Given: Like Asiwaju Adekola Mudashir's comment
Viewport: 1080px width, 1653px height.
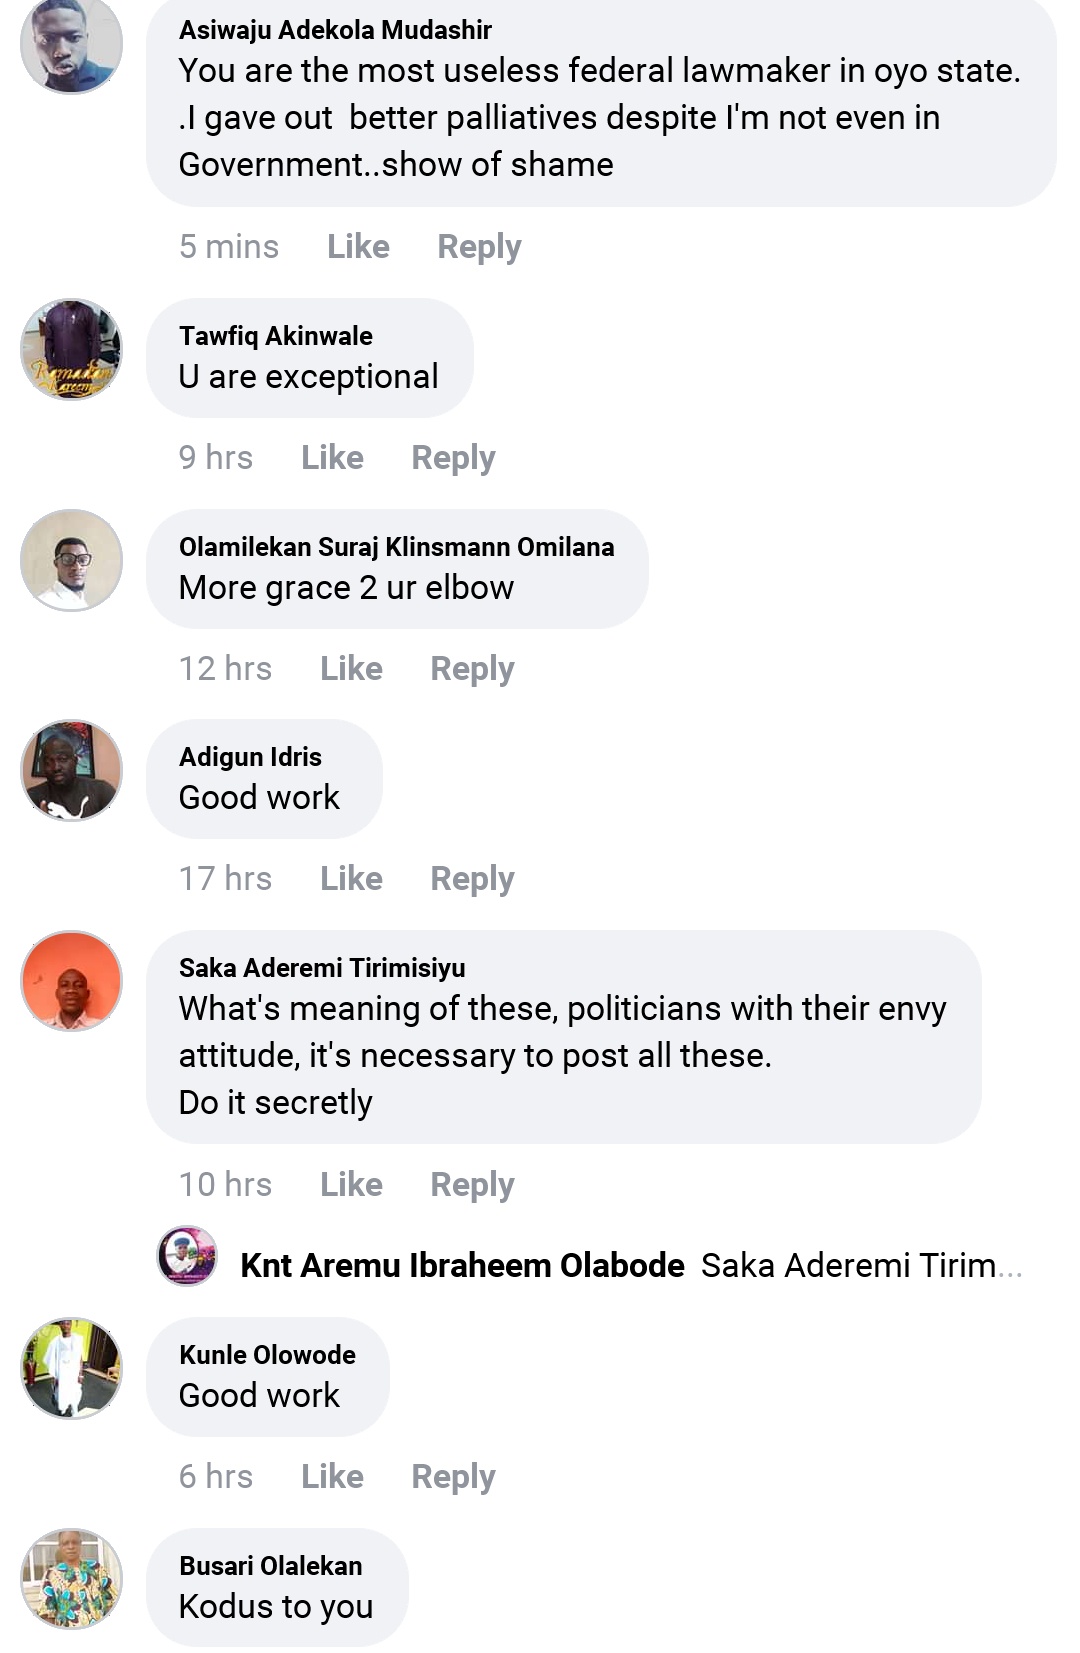Looking at the screenshot, I should [358, 246].
